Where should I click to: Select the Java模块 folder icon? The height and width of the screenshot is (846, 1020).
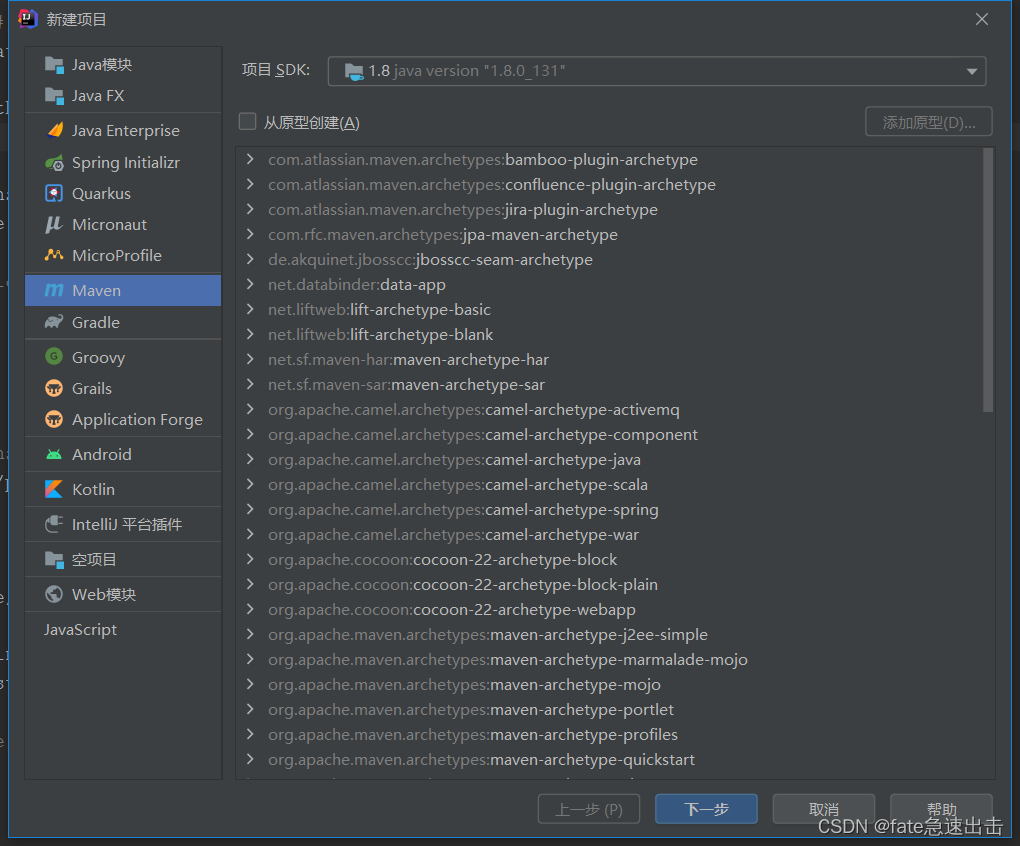pyautogui.click(x=54, y=64)
